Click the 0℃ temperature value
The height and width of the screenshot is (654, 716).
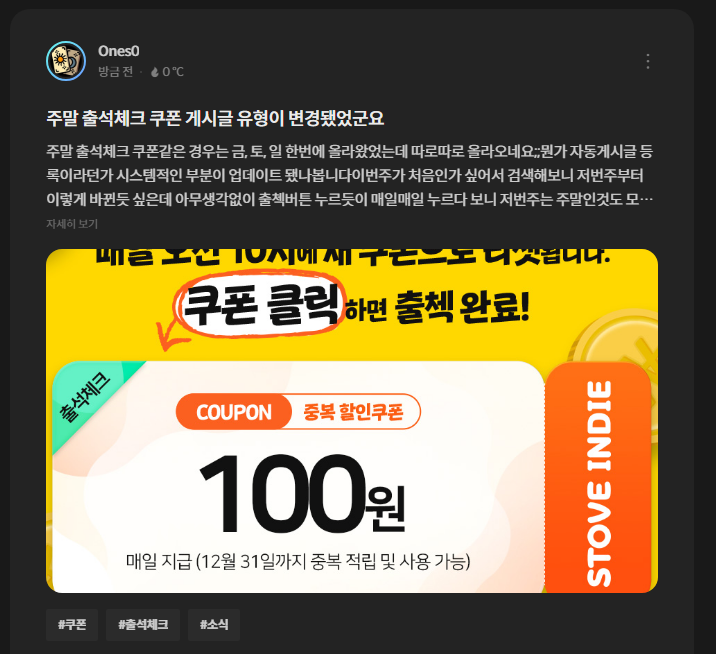[173, 72]
